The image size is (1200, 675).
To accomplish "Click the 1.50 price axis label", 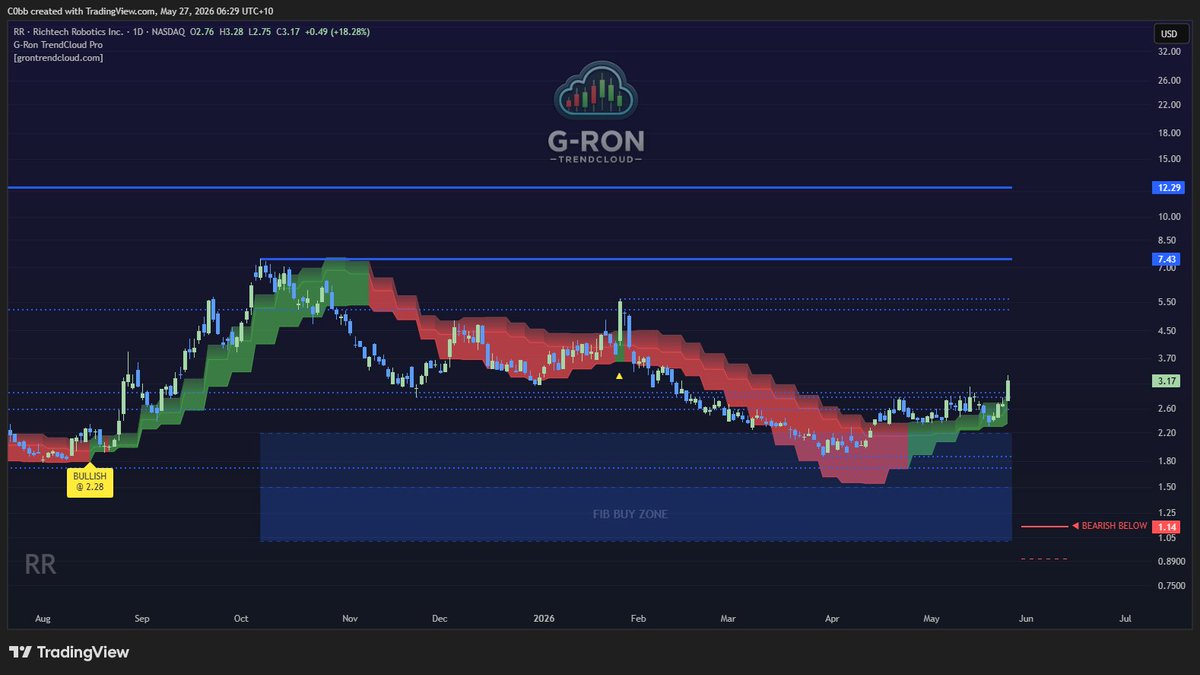I will [1169, 487].
